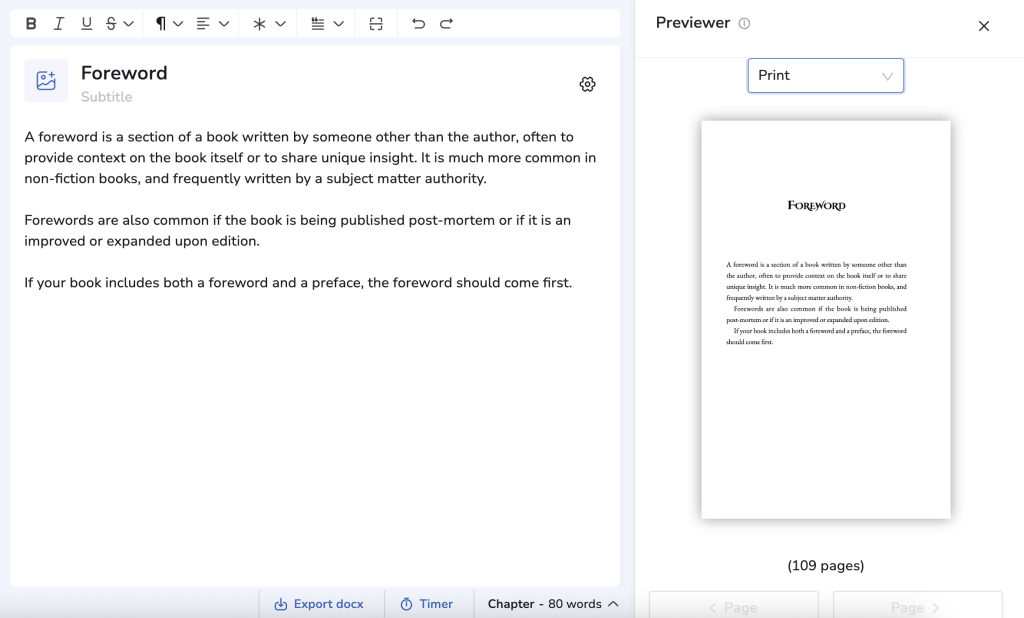Image resolution: width=1024 pixels, height=618 pixels.
Task: Redo the last edit
Action: [x=446, y=24]
